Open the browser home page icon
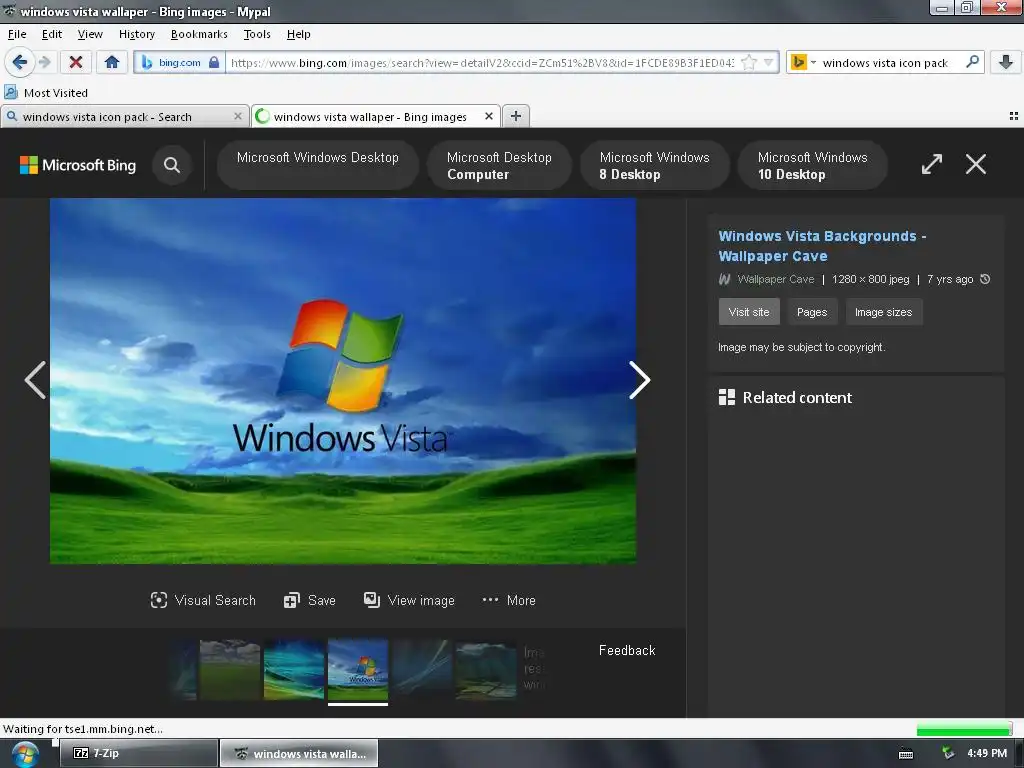Viewport: 1024px width, 768px height. point(112,62)
